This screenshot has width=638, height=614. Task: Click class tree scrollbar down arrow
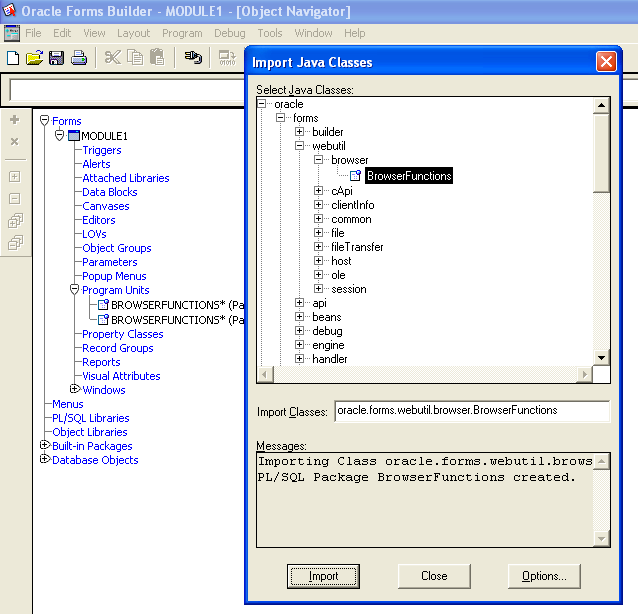click(601, 358)
